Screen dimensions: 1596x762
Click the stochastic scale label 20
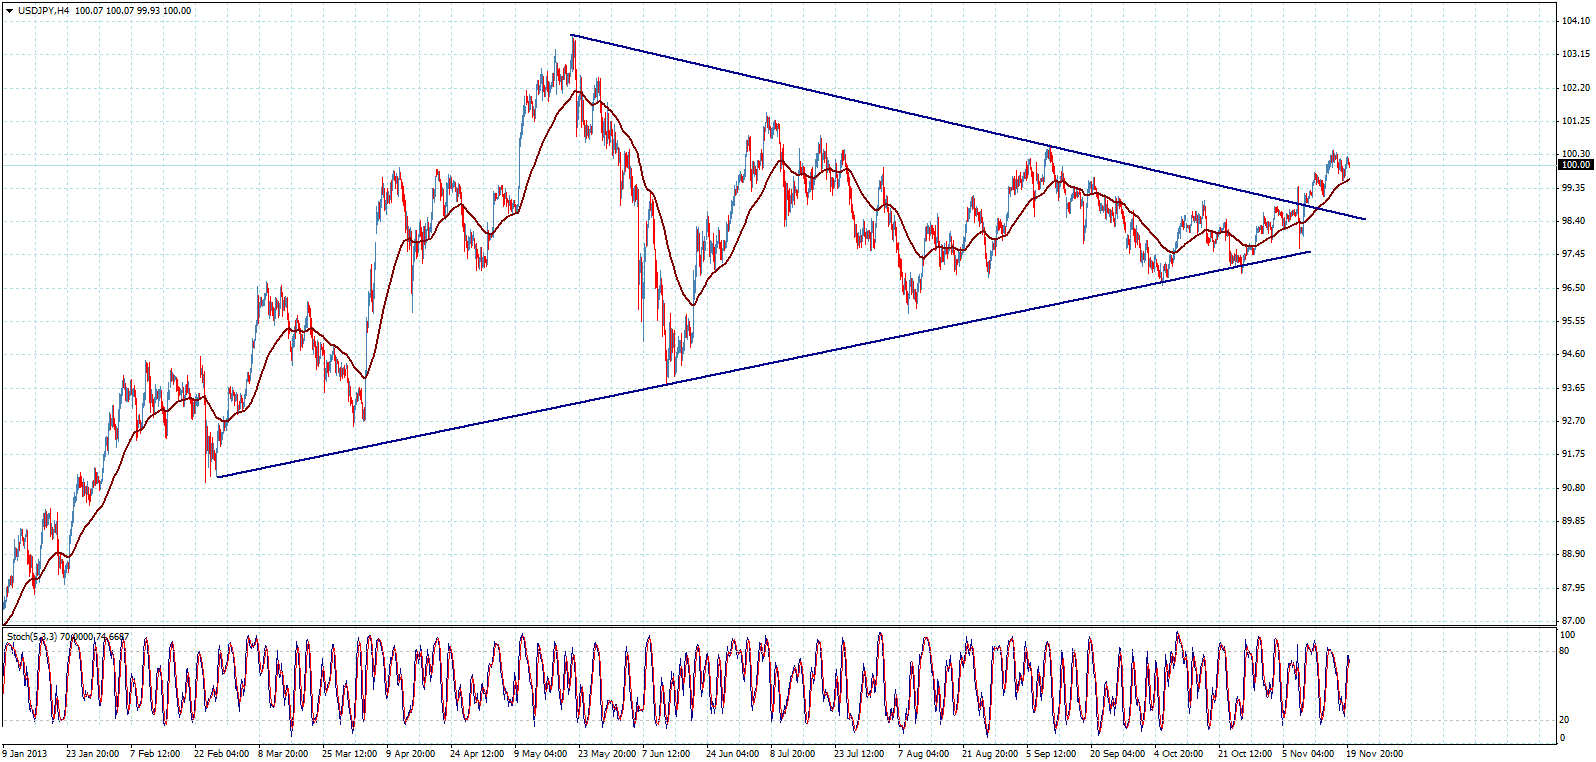tap(1566, 720)
